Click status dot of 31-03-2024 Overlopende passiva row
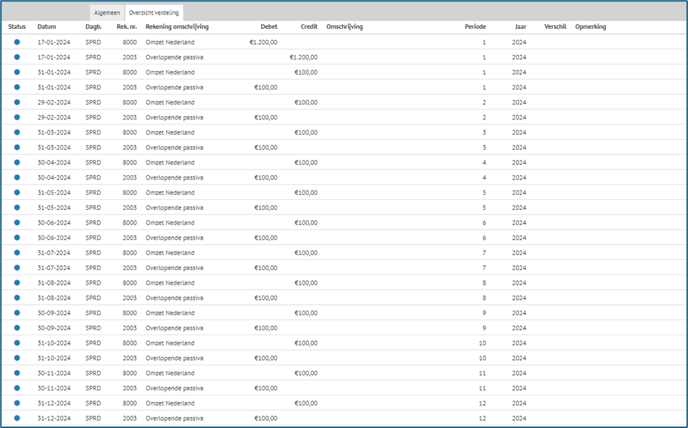Image resolution: width=688 pixels, height=428 pixels. (x=17, y=147)
